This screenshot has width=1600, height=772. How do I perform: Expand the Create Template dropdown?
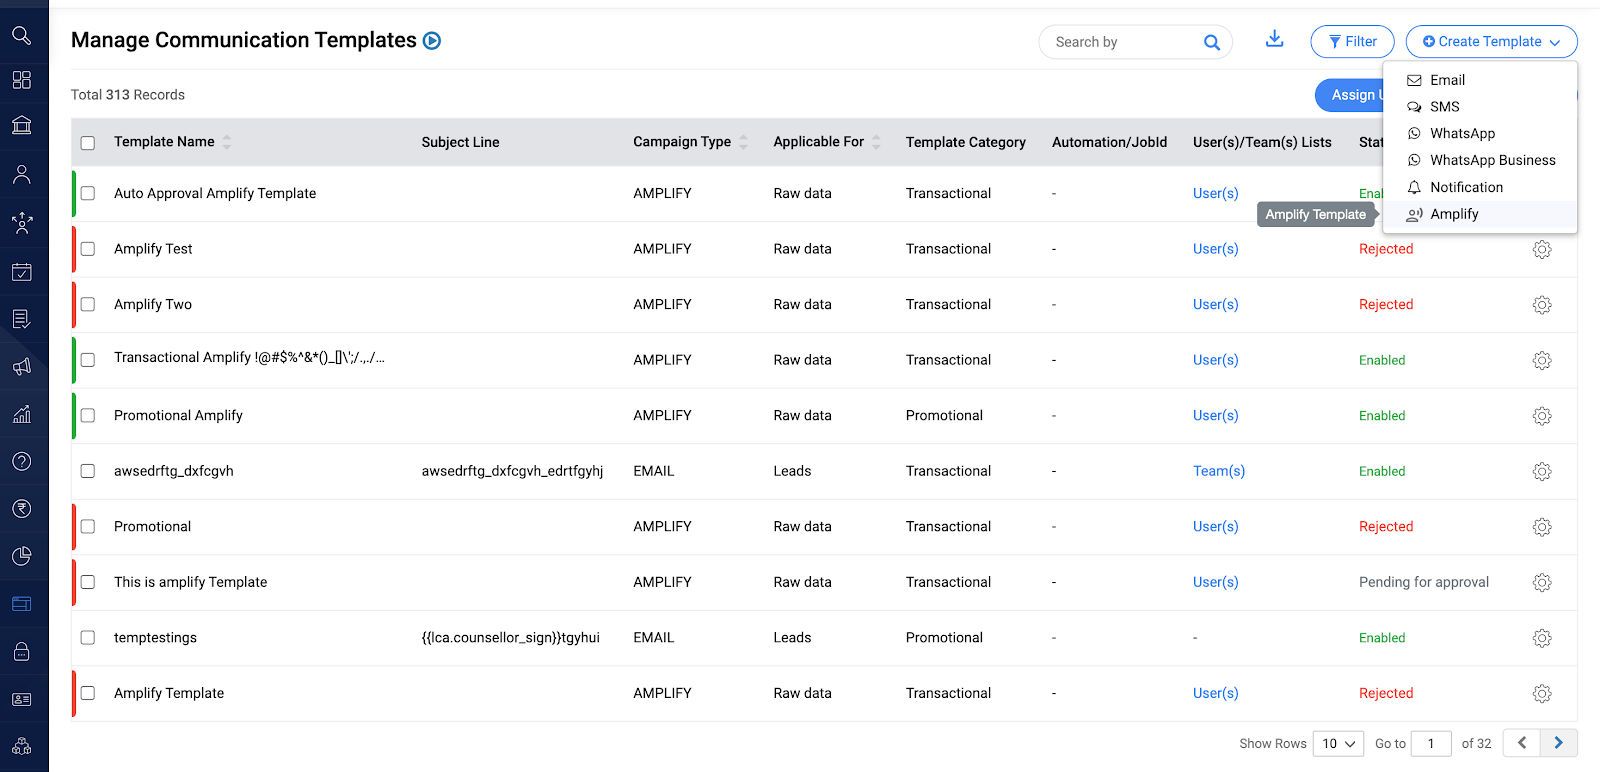click(1491, 42)
